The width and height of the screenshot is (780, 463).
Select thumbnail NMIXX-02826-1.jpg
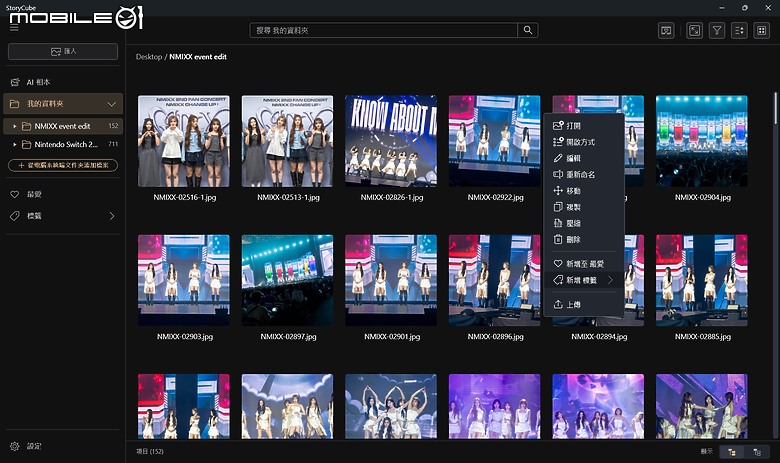391,141
